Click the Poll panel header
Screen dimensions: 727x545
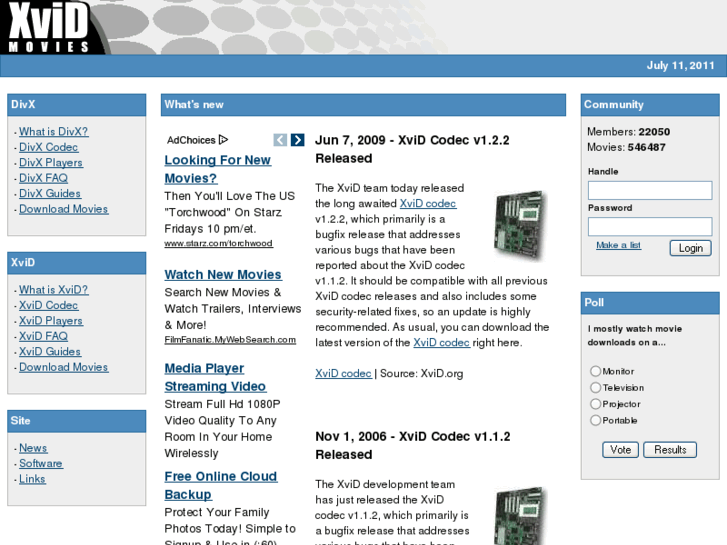pos(650,303)
